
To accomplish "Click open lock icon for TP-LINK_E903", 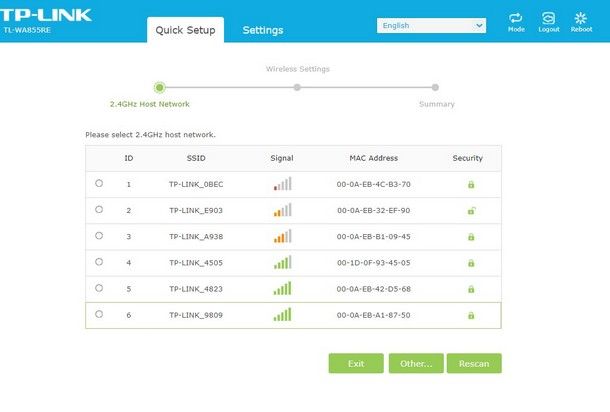I will [x=471, y=210].
